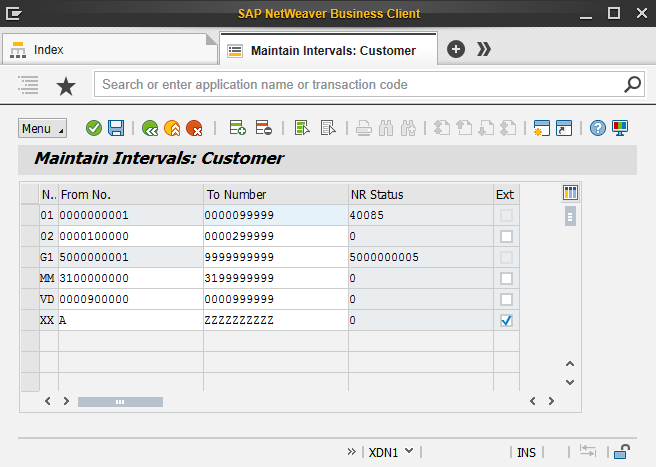This screenshot has height=467, width=656.
Task: Select row selector for interval XX
Action: (x=30, y=320)
